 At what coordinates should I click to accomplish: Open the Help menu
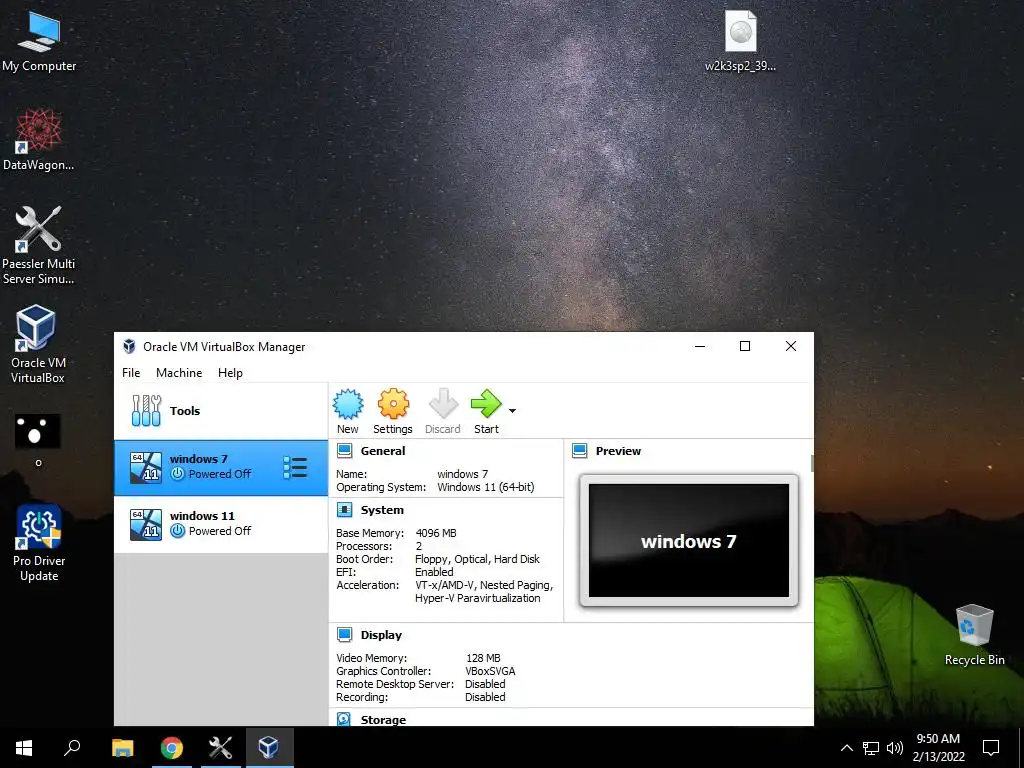coord(230,372)
